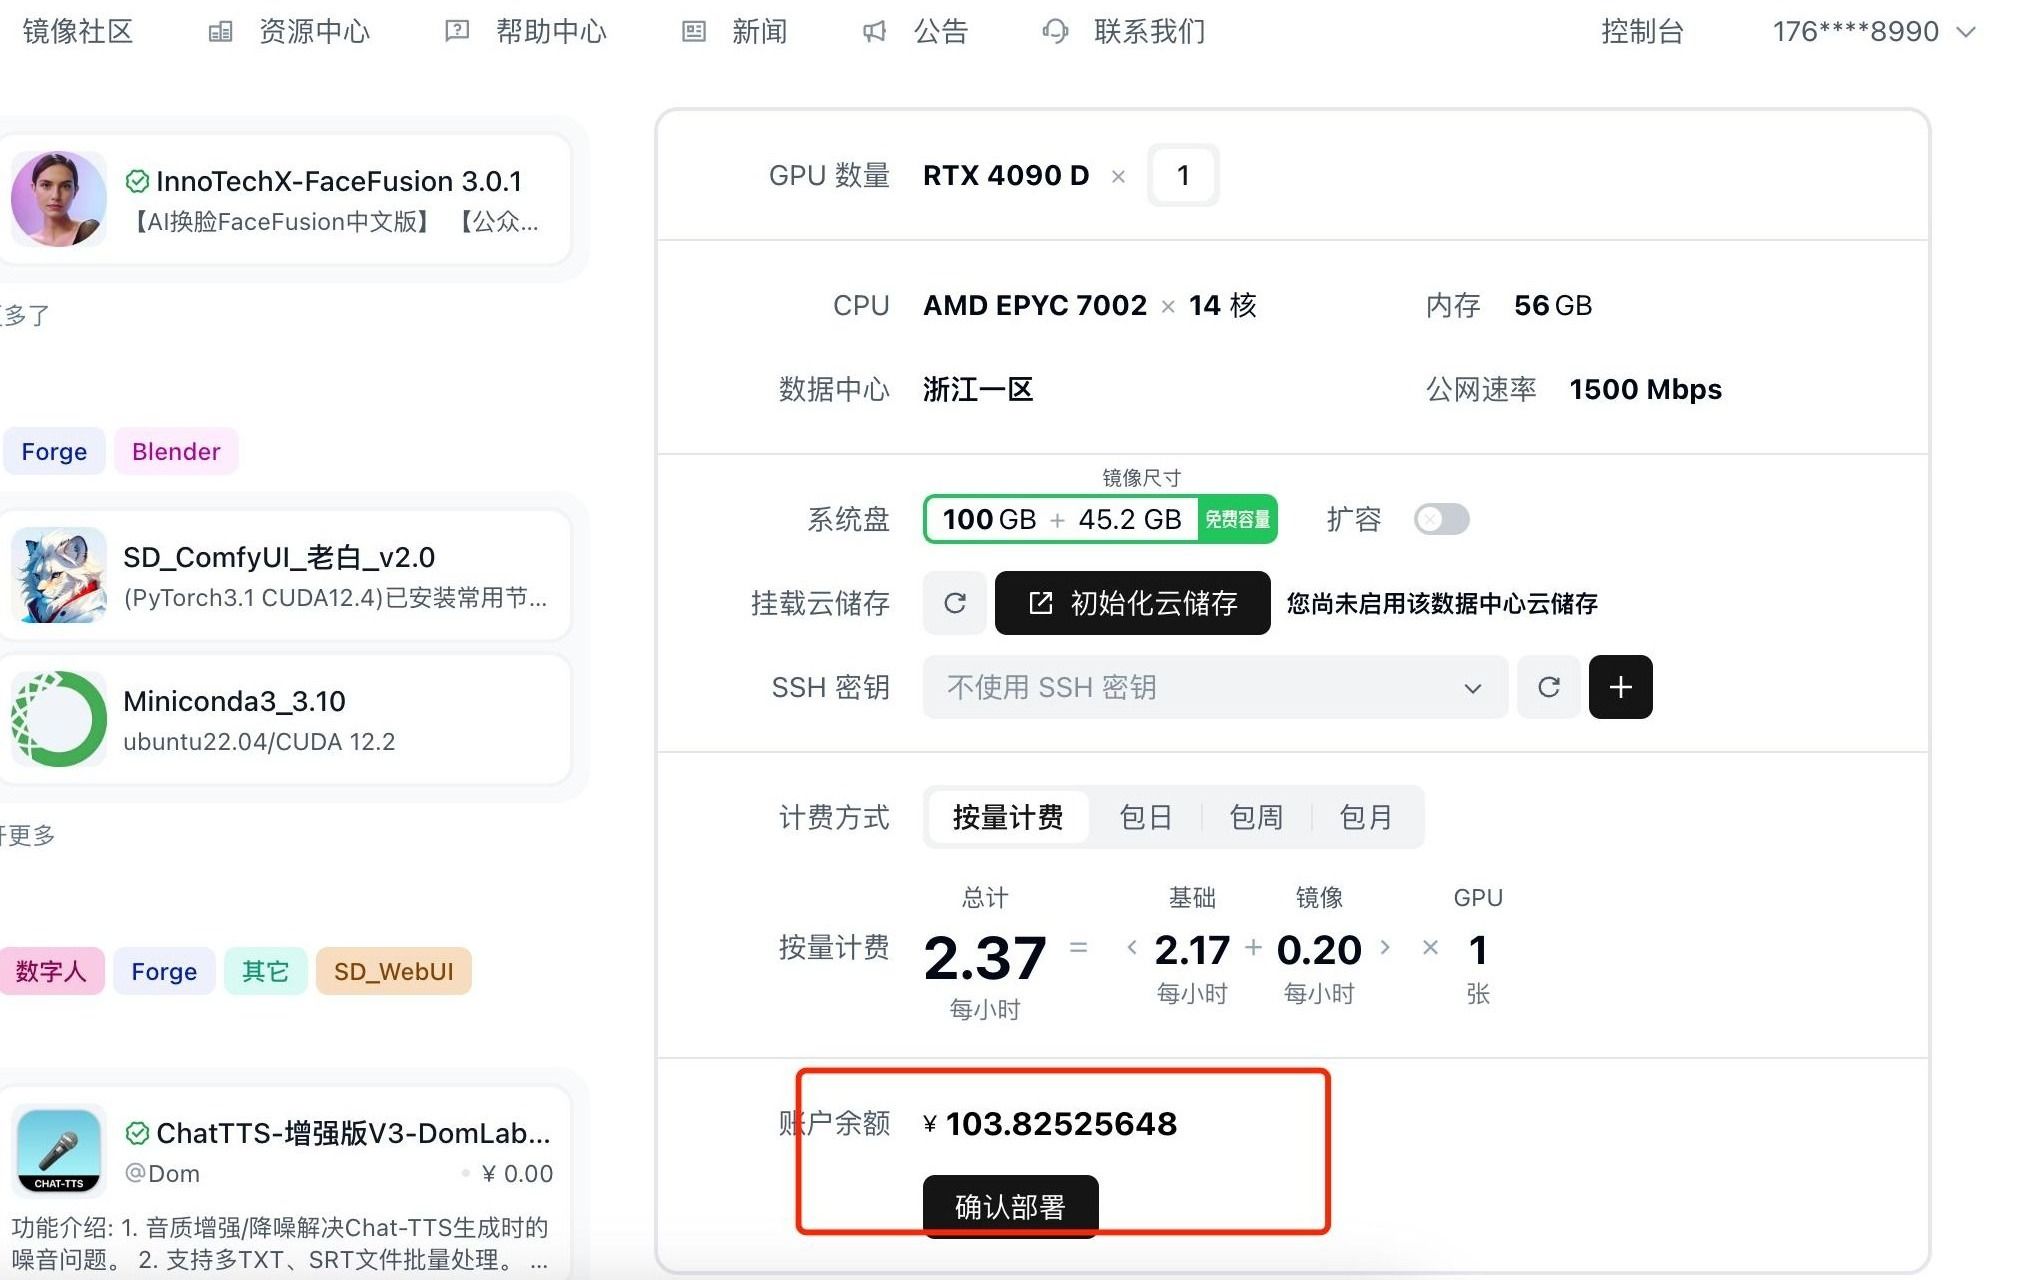Click the 帮助中心 help icon
The height and width of the screenshot is (1280, 2023).
(x=457, y=32)
